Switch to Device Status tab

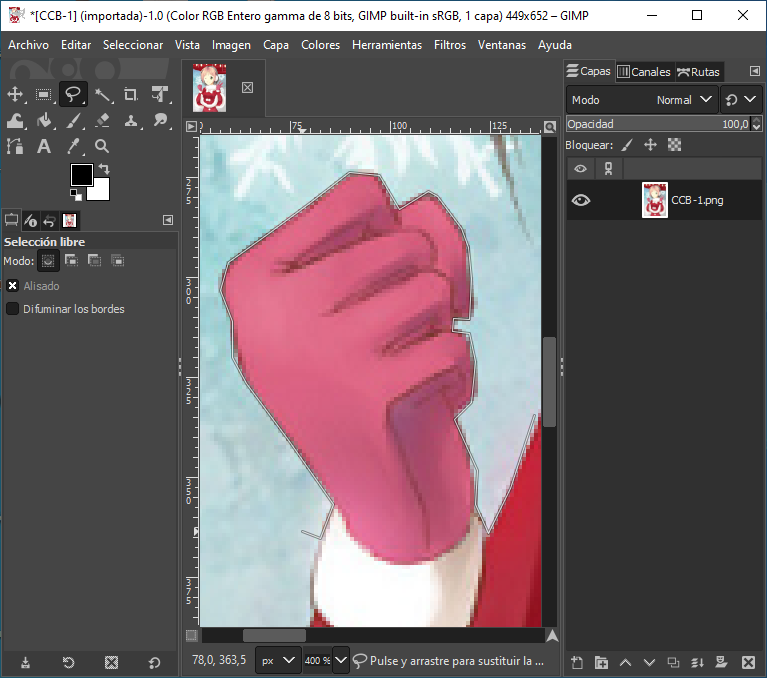[x=30, y=220]
